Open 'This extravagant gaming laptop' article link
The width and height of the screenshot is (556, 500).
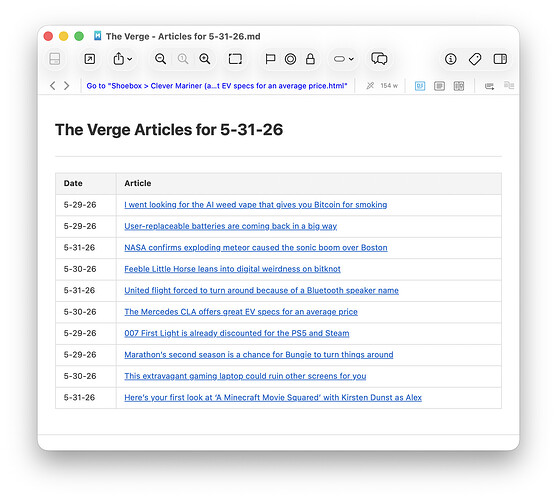245,376
